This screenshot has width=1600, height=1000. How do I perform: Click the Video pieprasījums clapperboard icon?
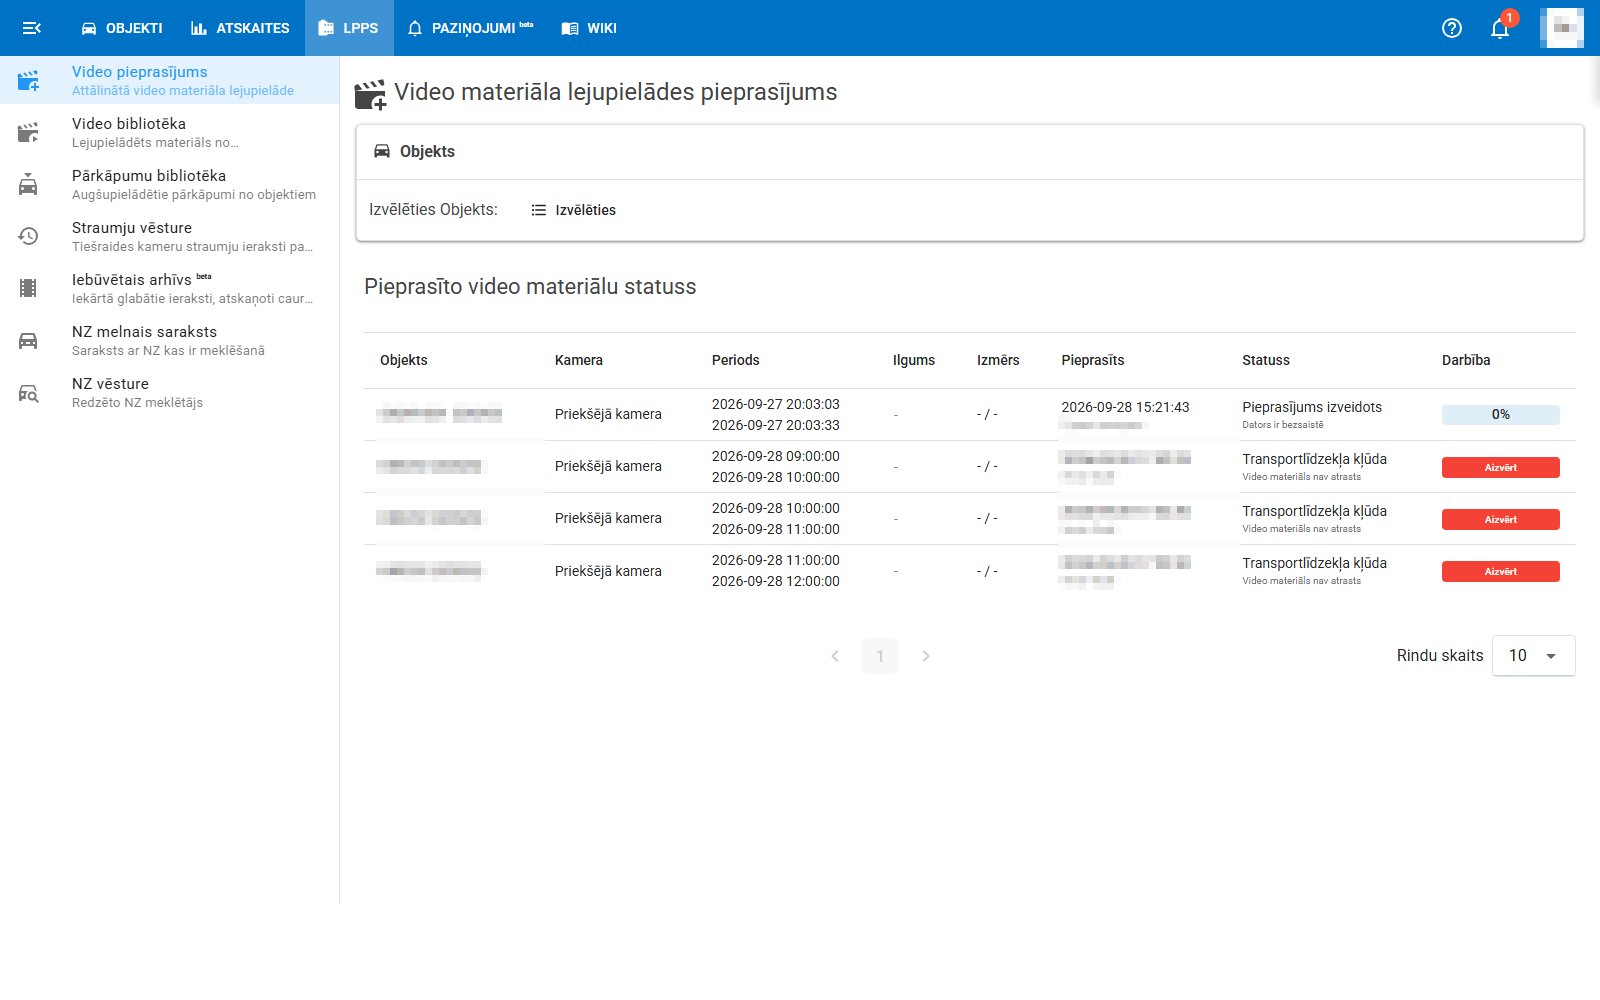tap(28, 80)
